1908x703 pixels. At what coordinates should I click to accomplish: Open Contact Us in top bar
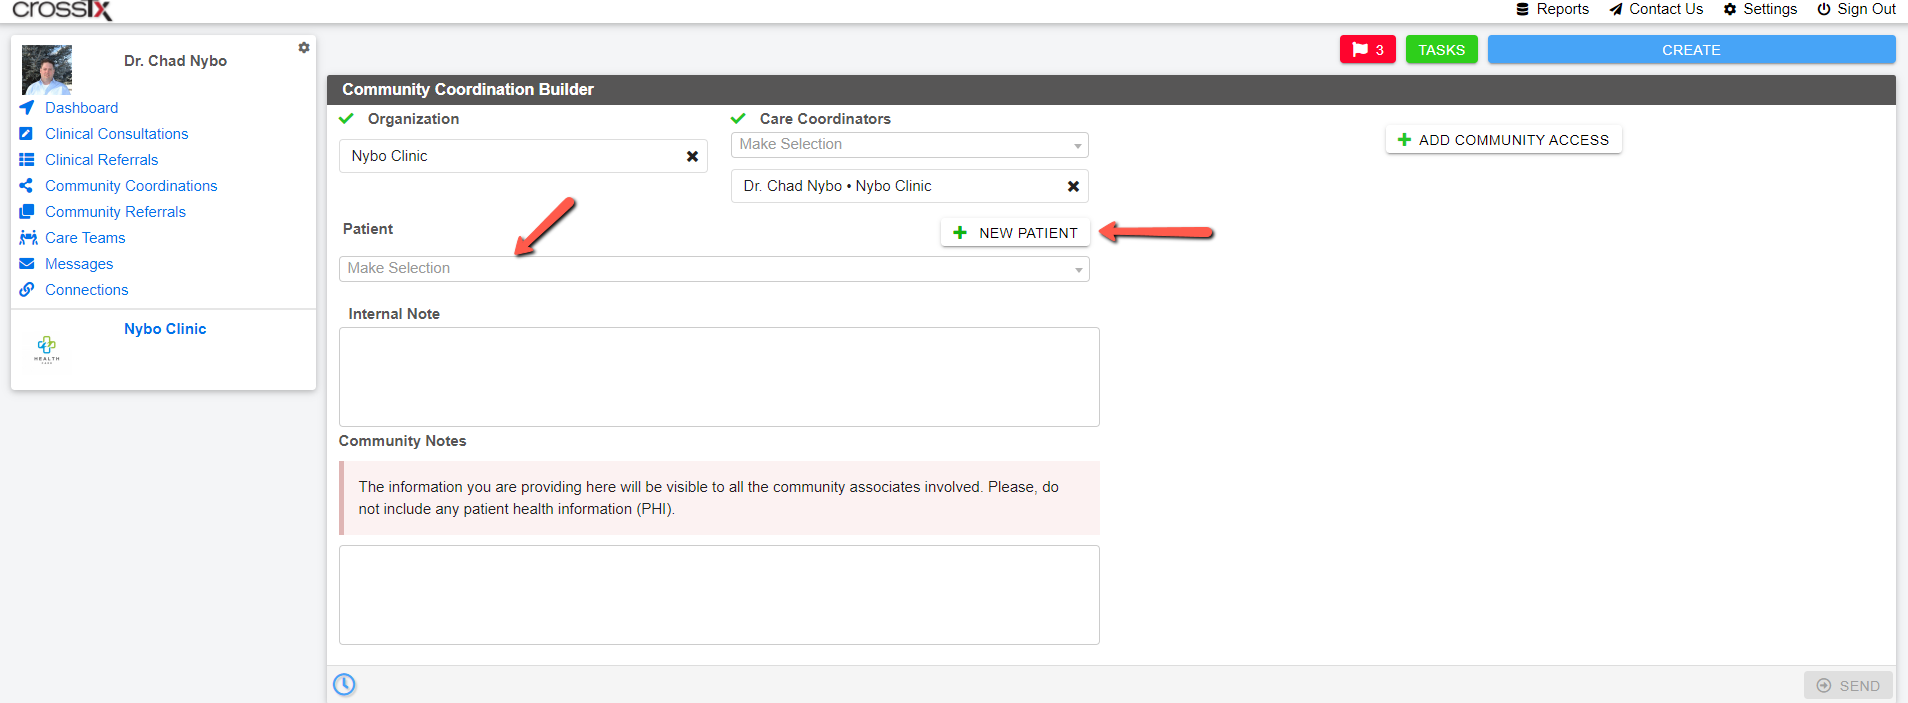coord(1656,9)
